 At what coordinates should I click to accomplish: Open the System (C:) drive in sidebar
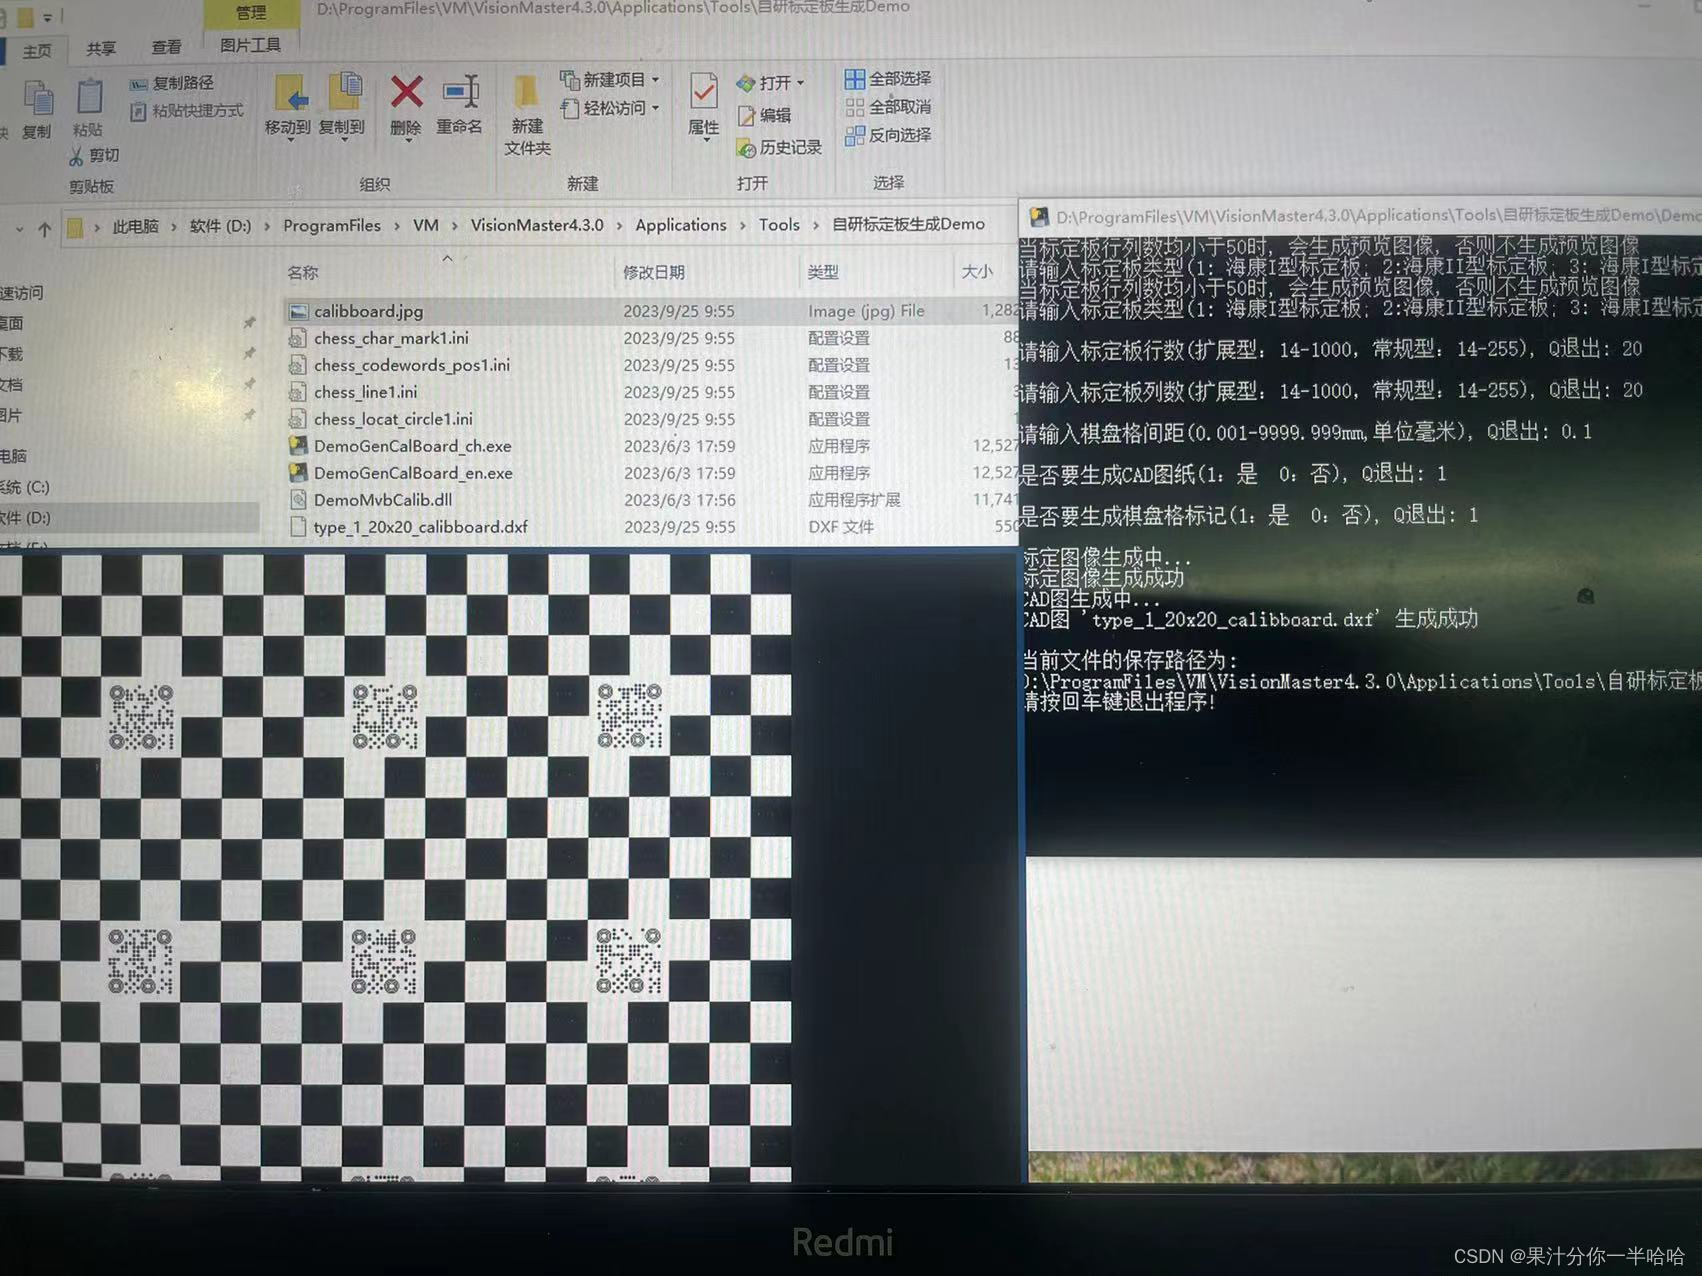pyautogui.click(x=25, y=487)
